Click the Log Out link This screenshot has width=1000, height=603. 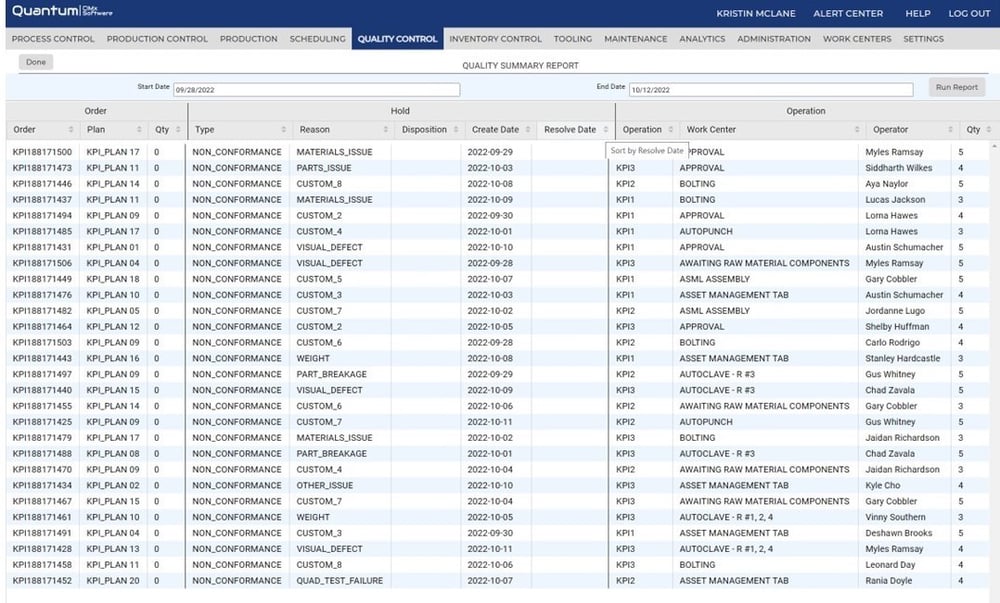tap(968, 14)
